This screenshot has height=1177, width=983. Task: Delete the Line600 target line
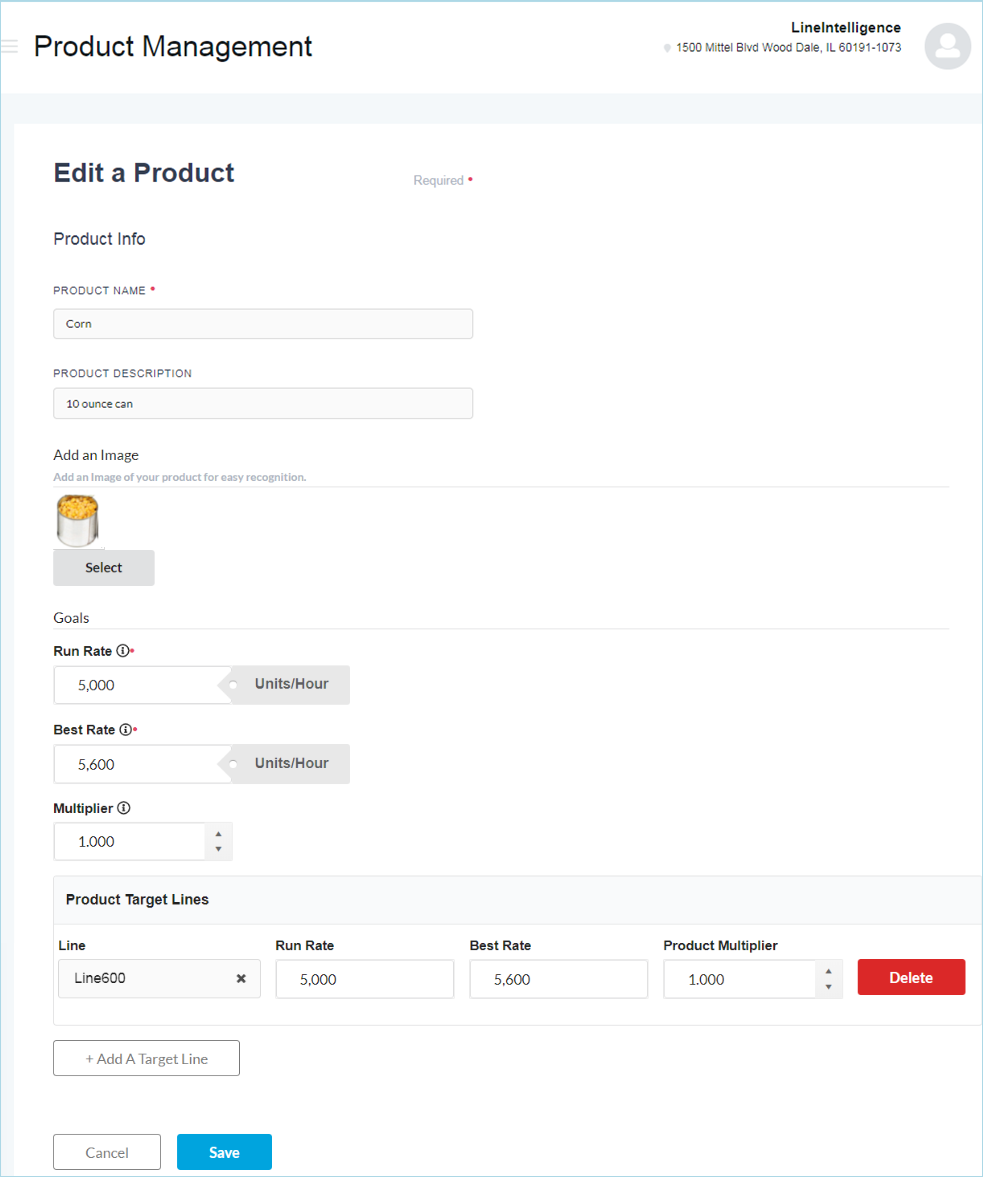click(911, 978)
